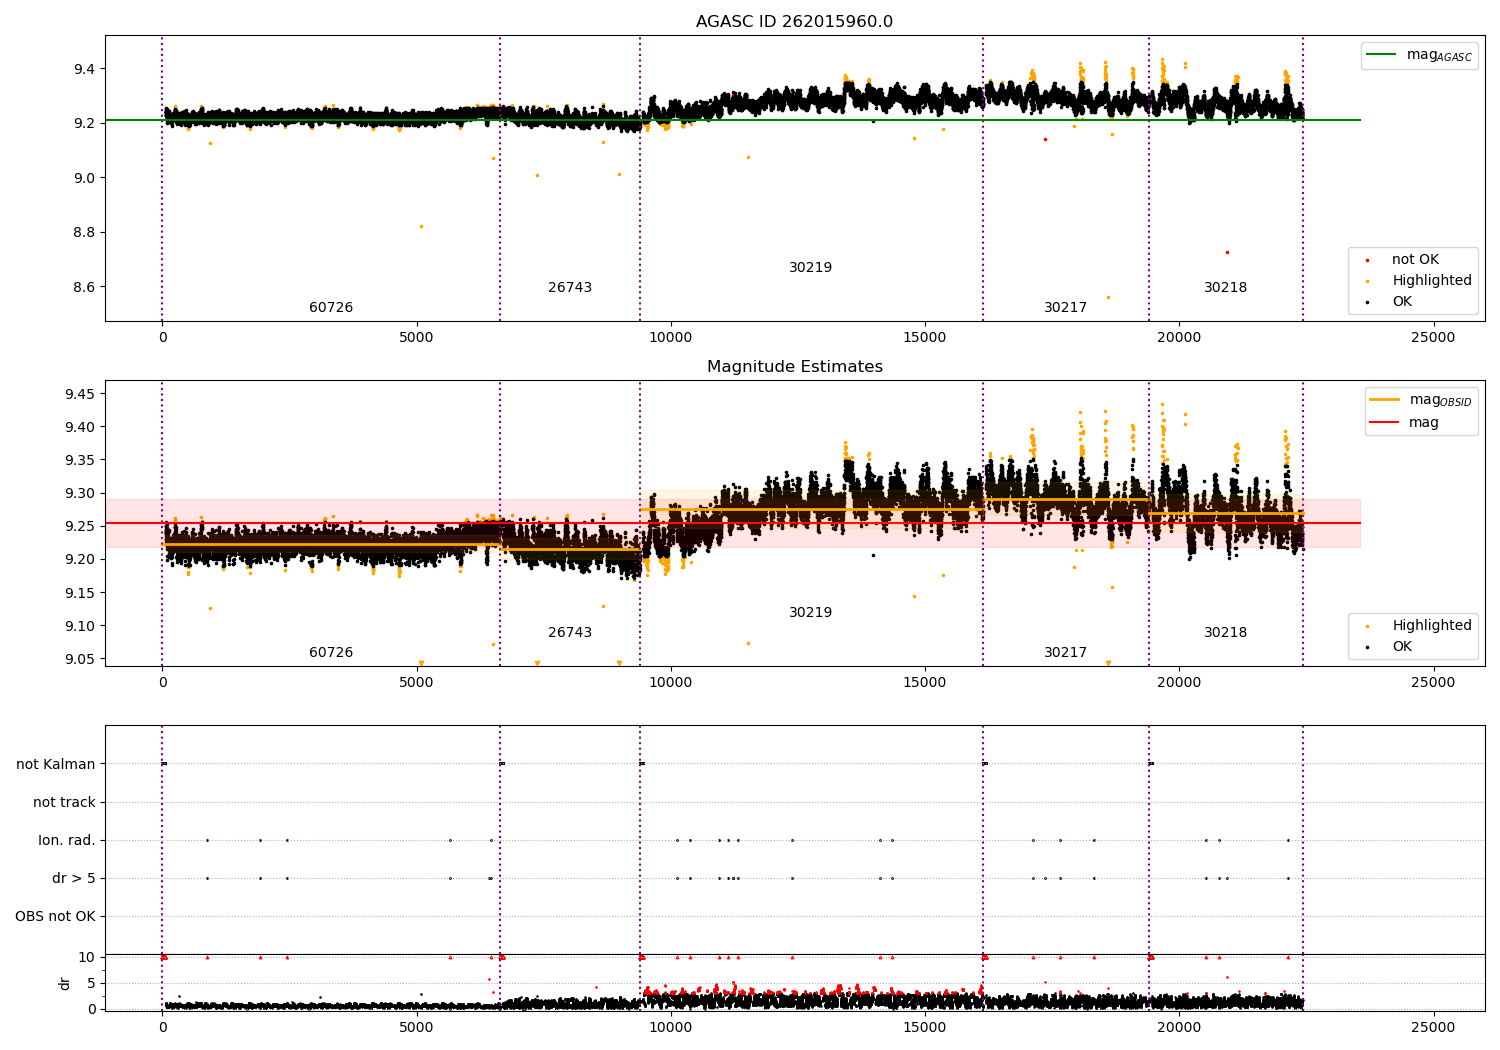Click the red not-OK point near magnitude 8.7
The height and width of the screenshot is (1050, 1500).
coord(1227,252)
